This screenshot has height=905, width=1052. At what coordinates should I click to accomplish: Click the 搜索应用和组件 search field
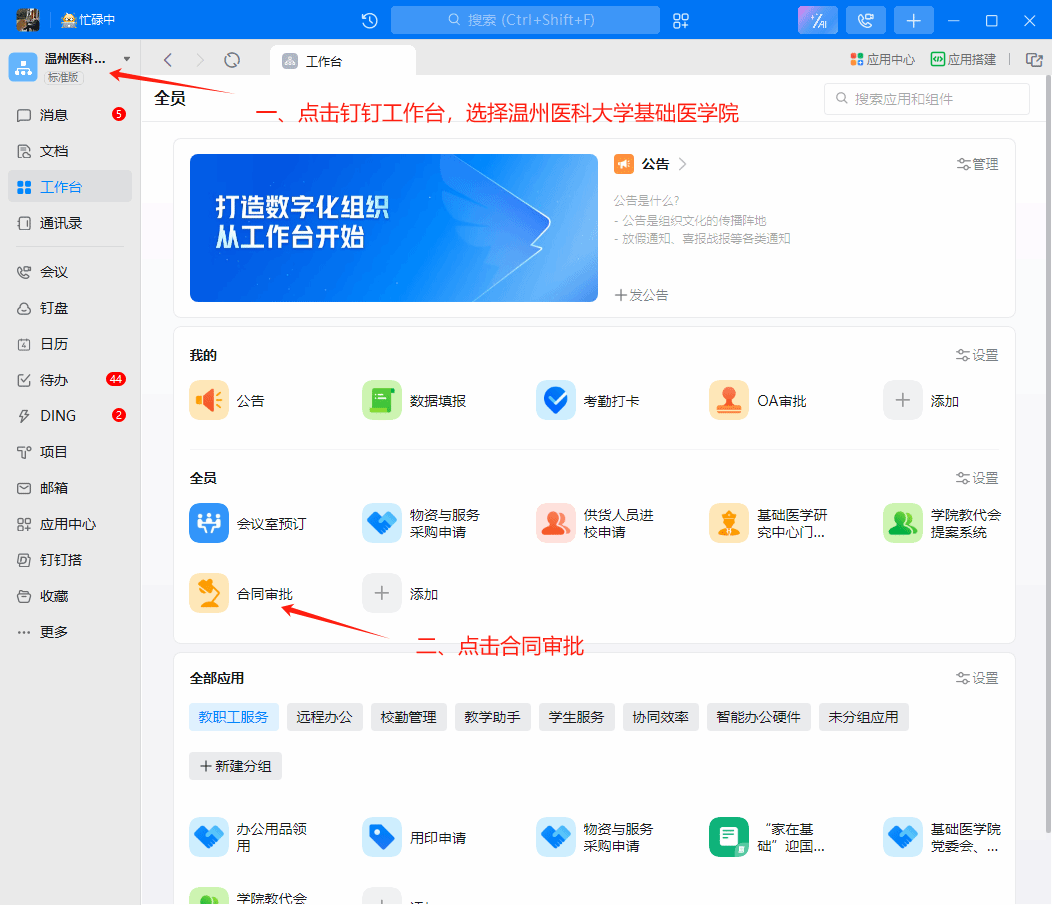(x=927, y=99)
